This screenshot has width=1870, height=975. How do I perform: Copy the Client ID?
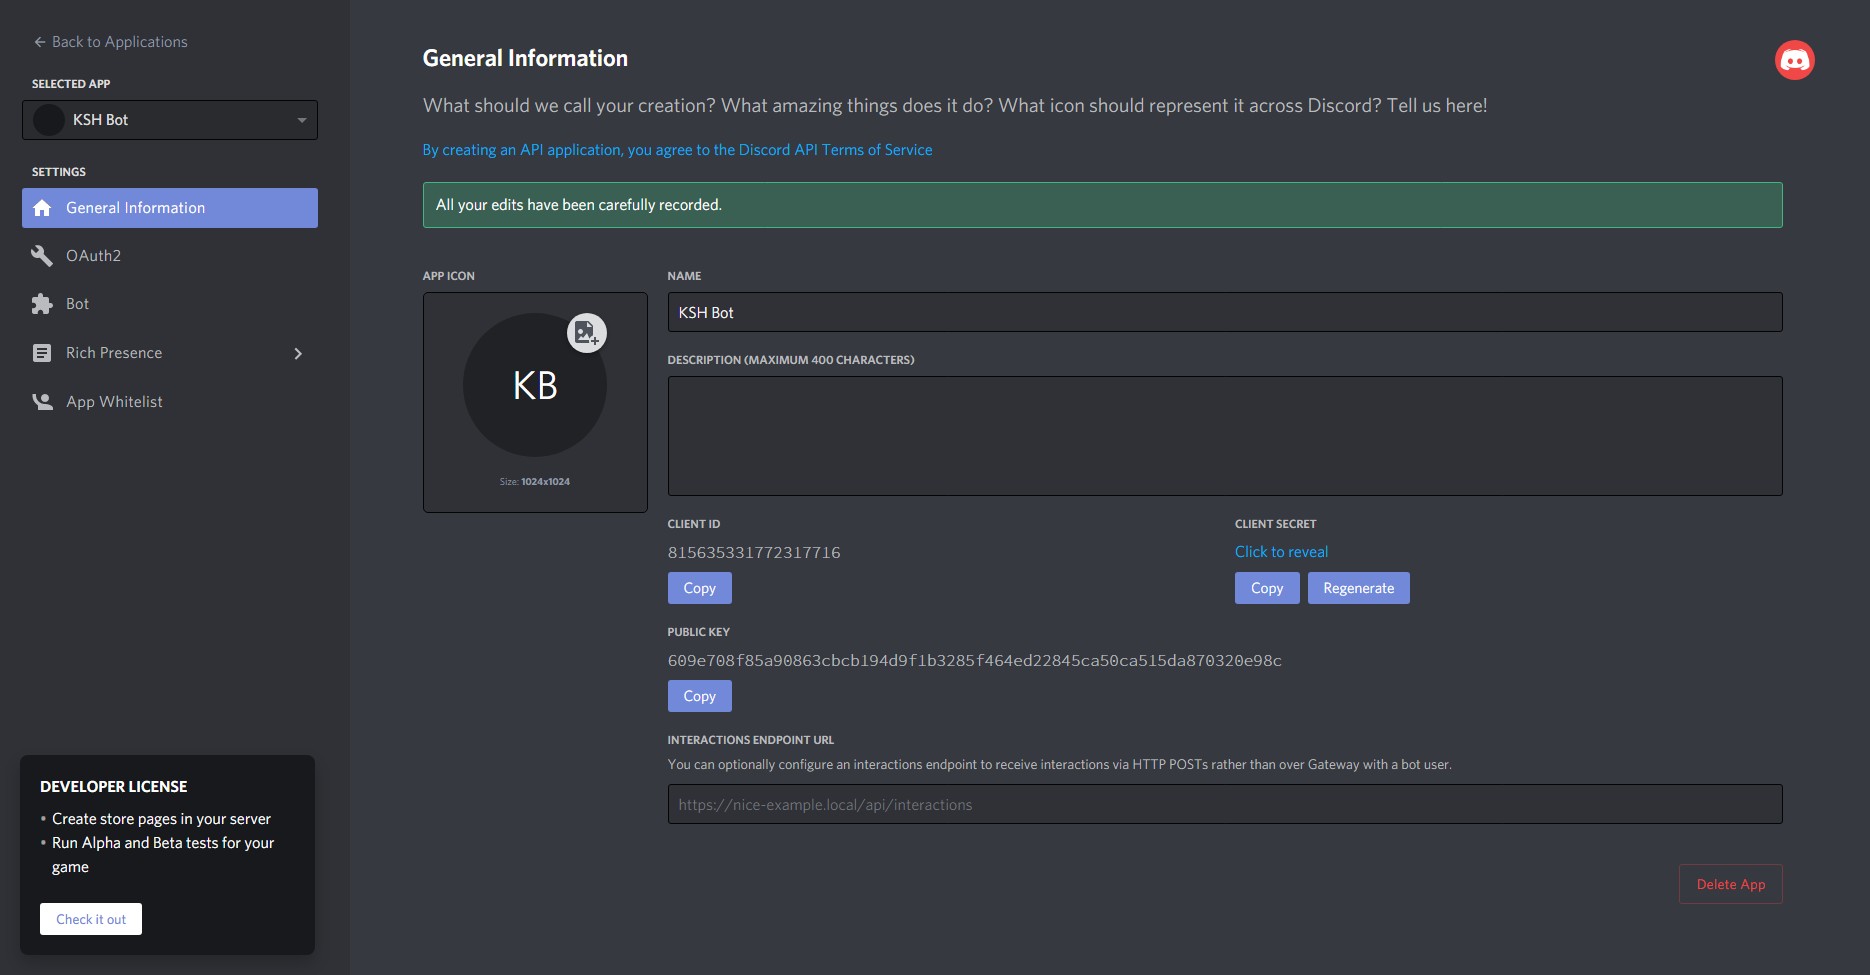699,588
